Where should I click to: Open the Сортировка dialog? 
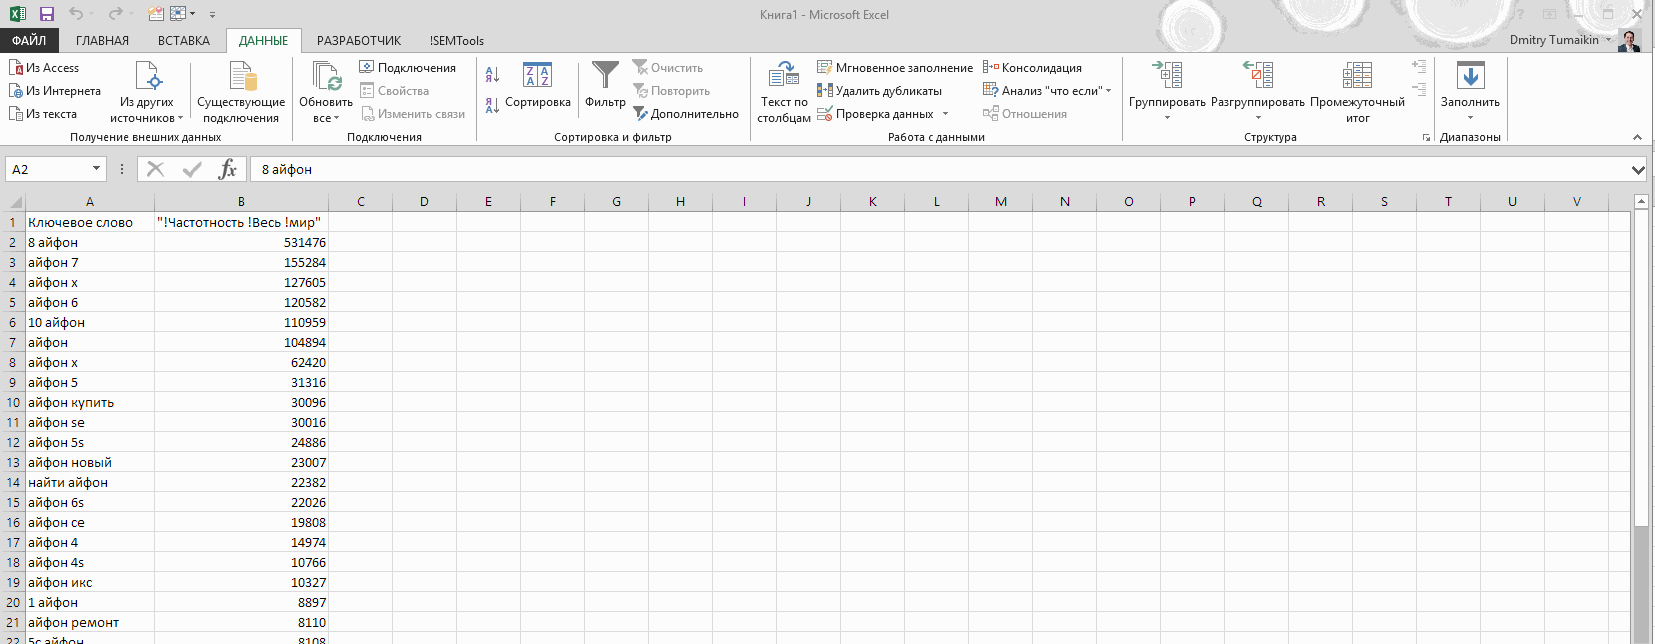coord(538,86)
